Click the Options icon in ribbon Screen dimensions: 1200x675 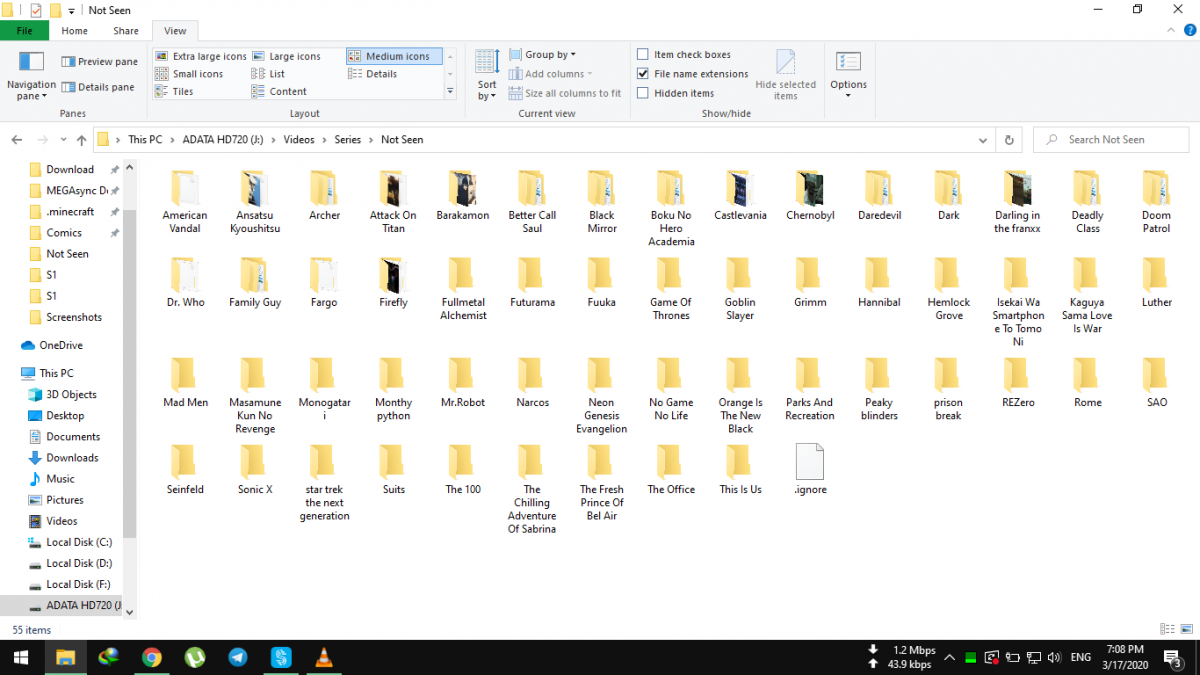coord(848,72)
